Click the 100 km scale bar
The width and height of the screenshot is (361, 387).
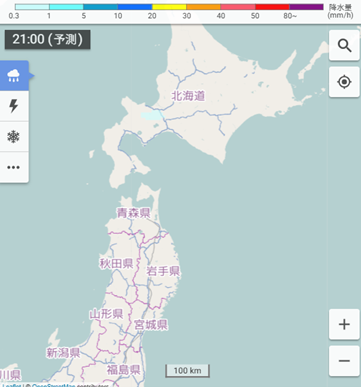(187, 371)
